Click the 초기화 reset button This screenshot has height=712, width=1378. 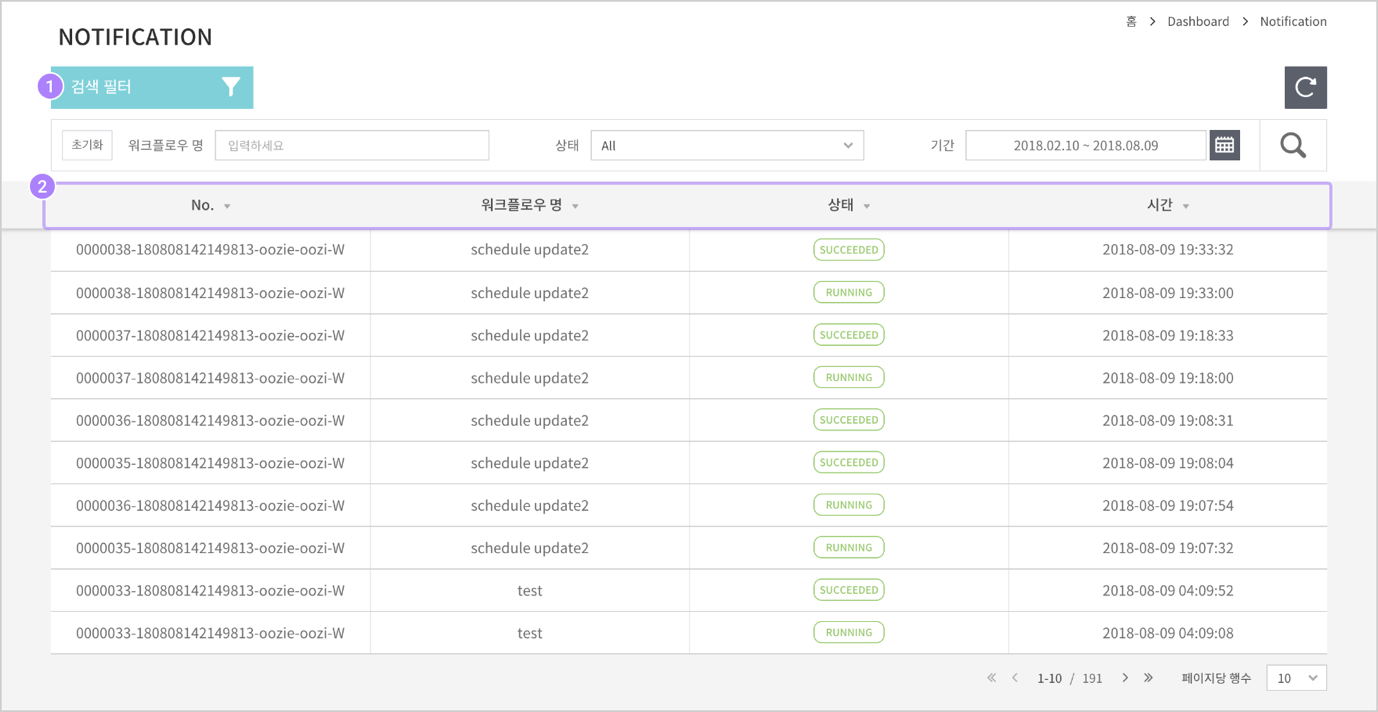tap(87, 145)
